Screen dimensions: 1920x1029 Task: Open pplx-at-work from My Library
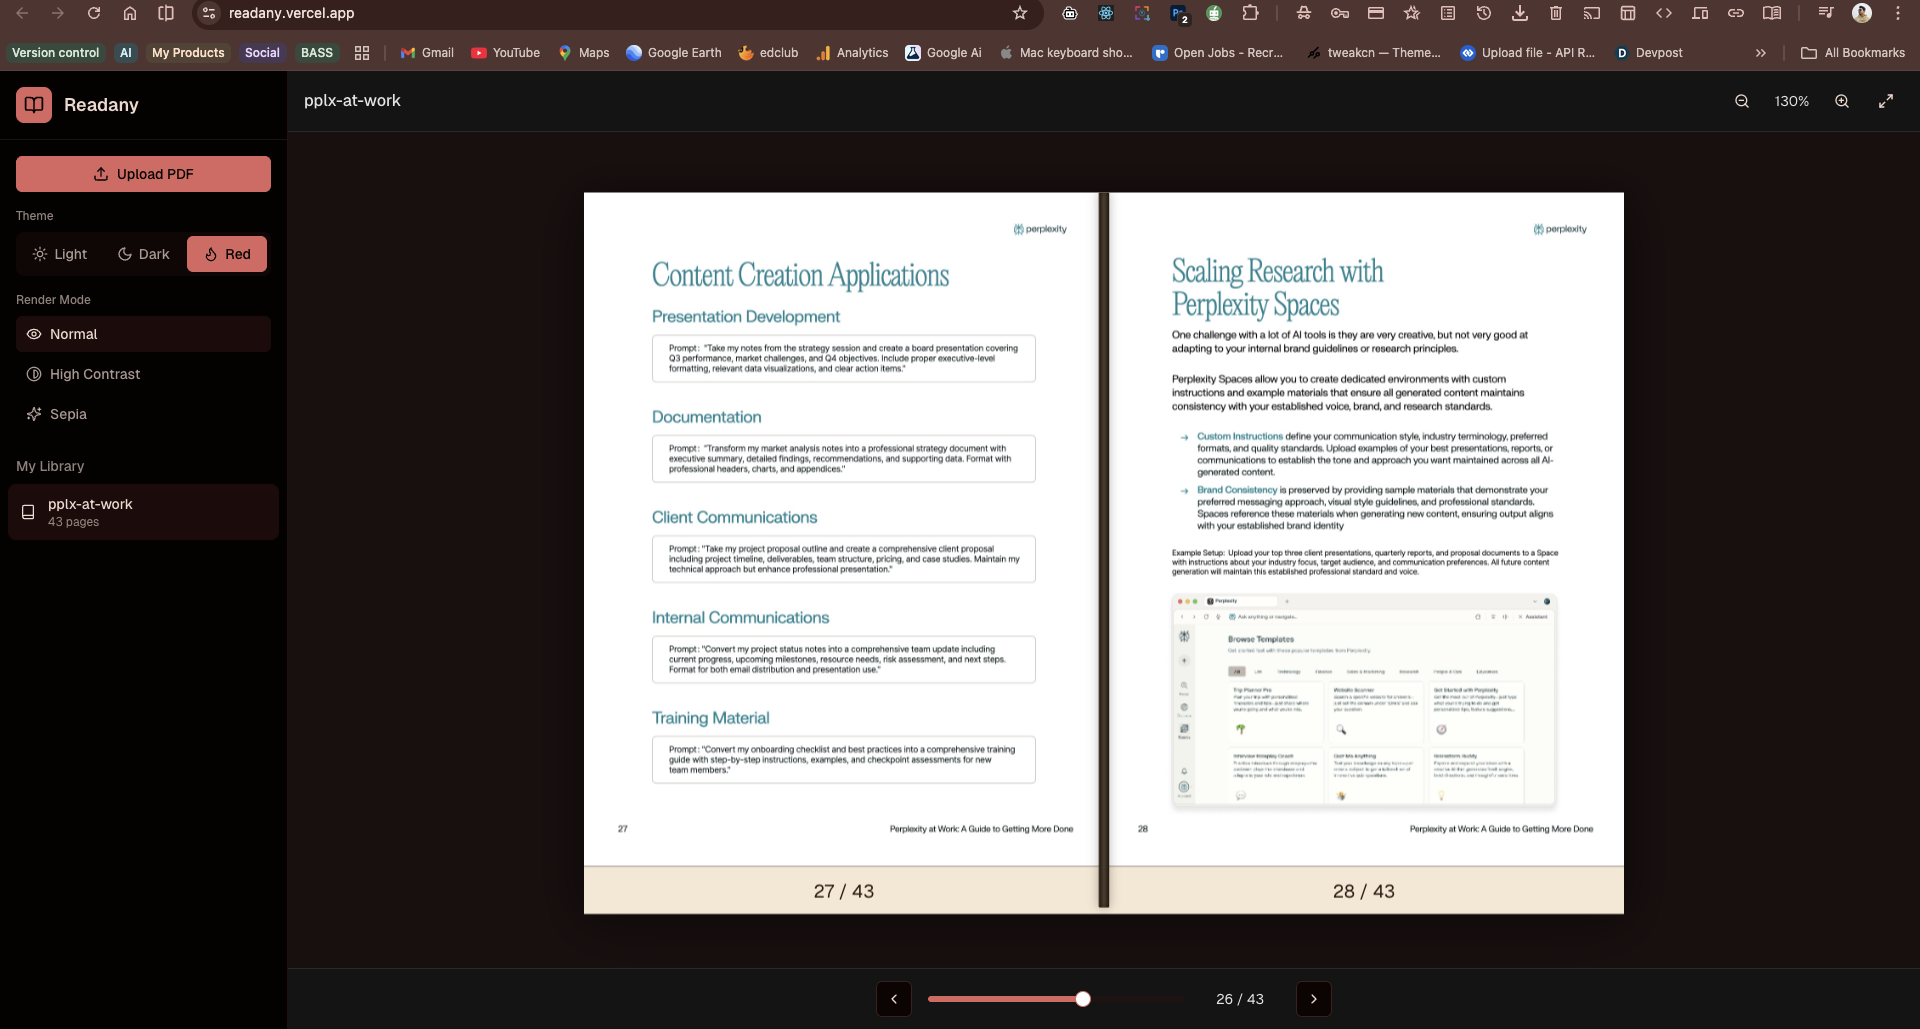tap(143, 512)
